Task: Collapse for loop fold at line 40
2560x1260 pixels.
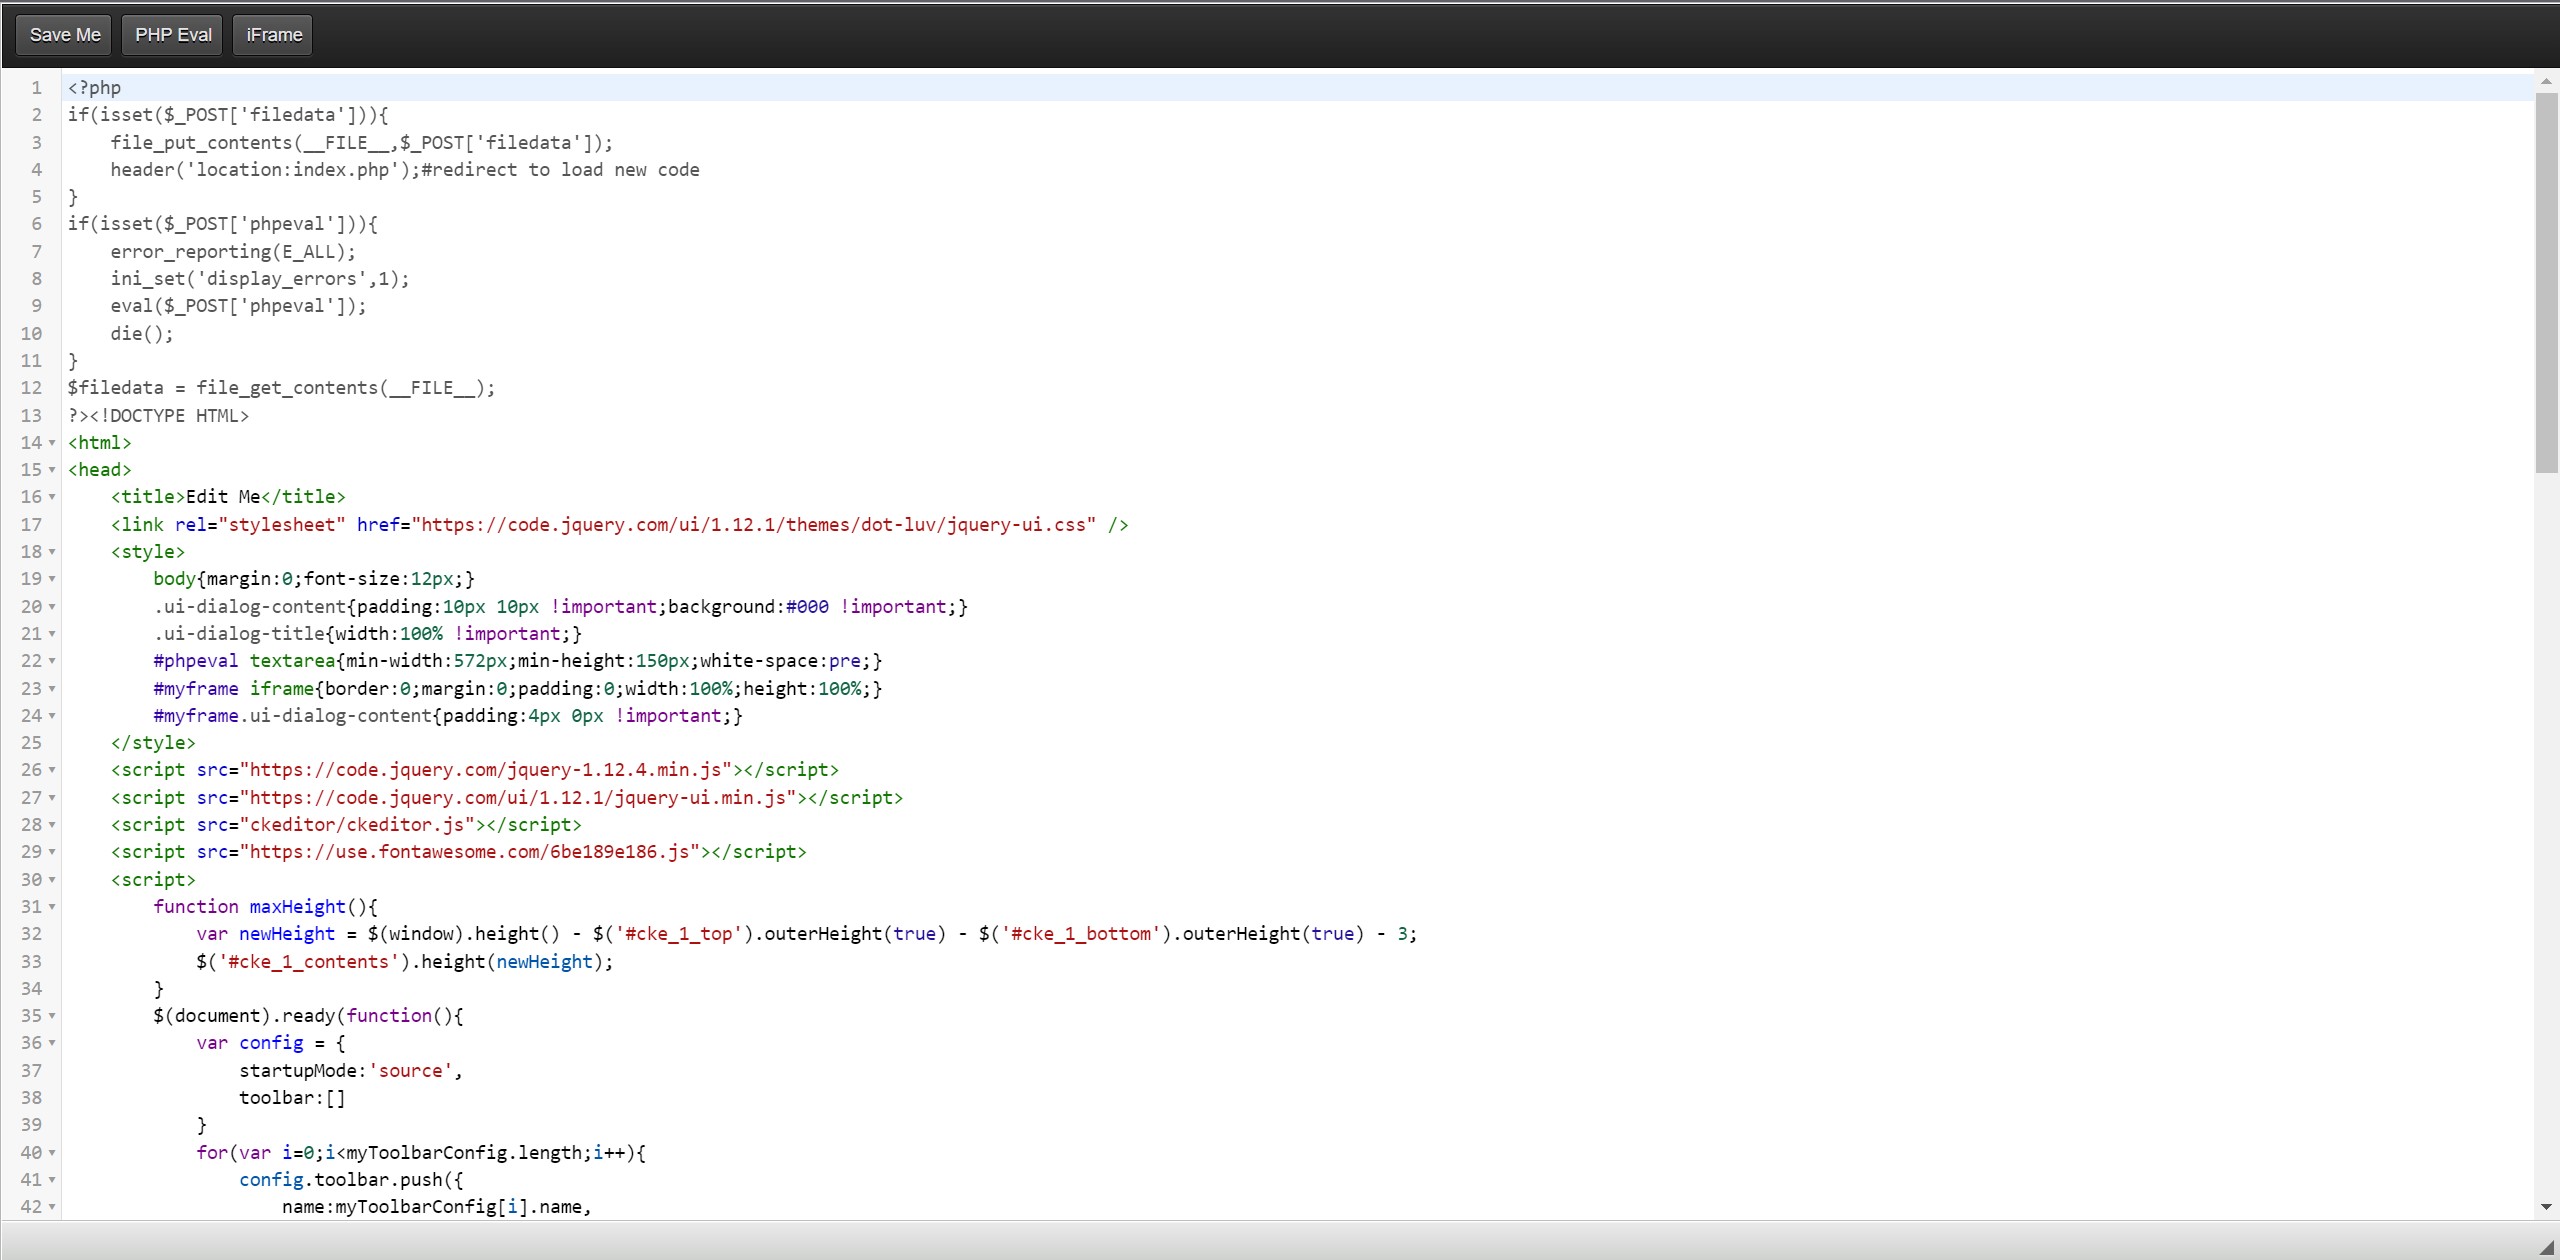Action: pos(52,1153)
